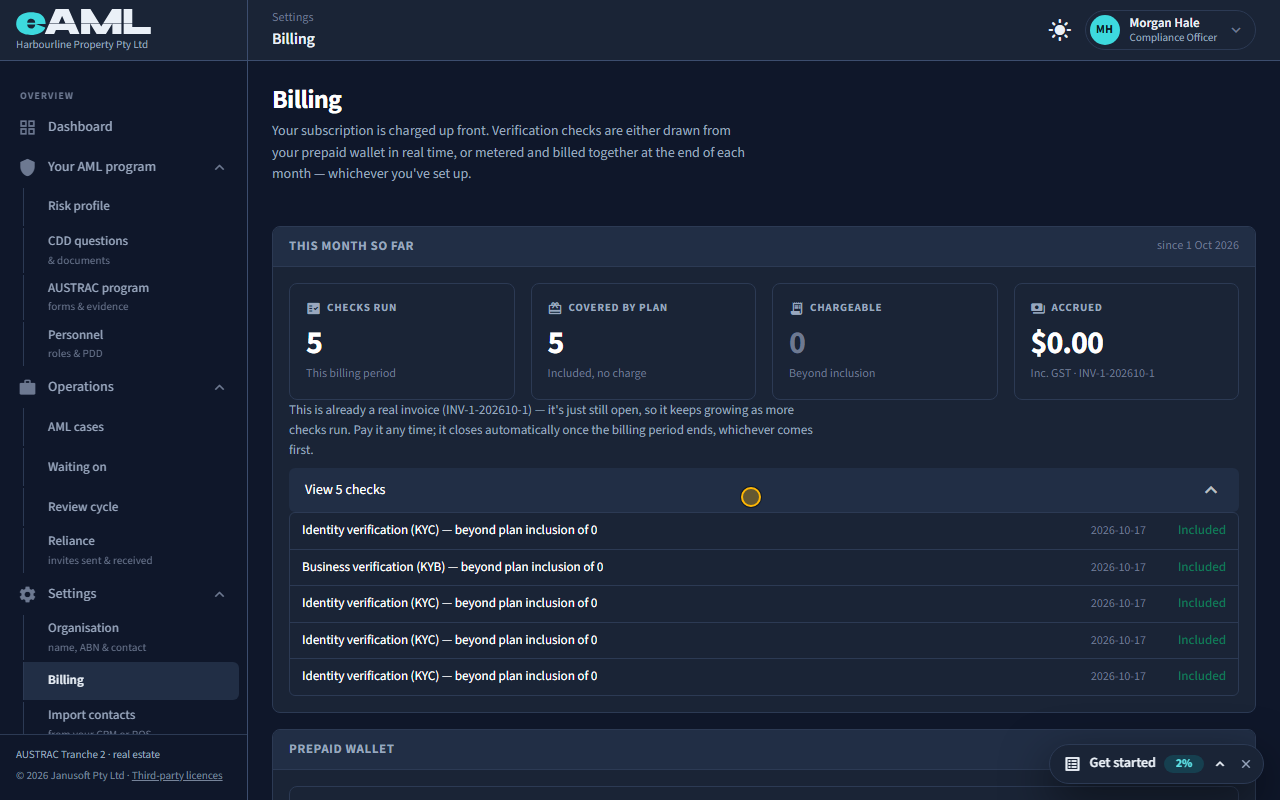Screen dimensions: 1280x800
Task: Click the $0.00 accrued amount
Action: point(1067,343)
